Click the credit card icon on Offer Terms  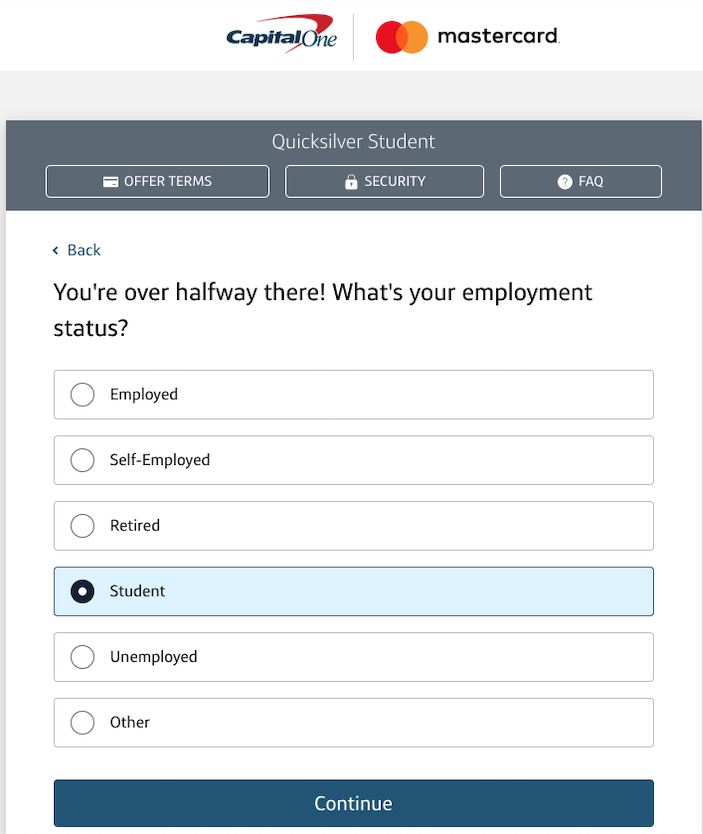[x=110, y=181]
